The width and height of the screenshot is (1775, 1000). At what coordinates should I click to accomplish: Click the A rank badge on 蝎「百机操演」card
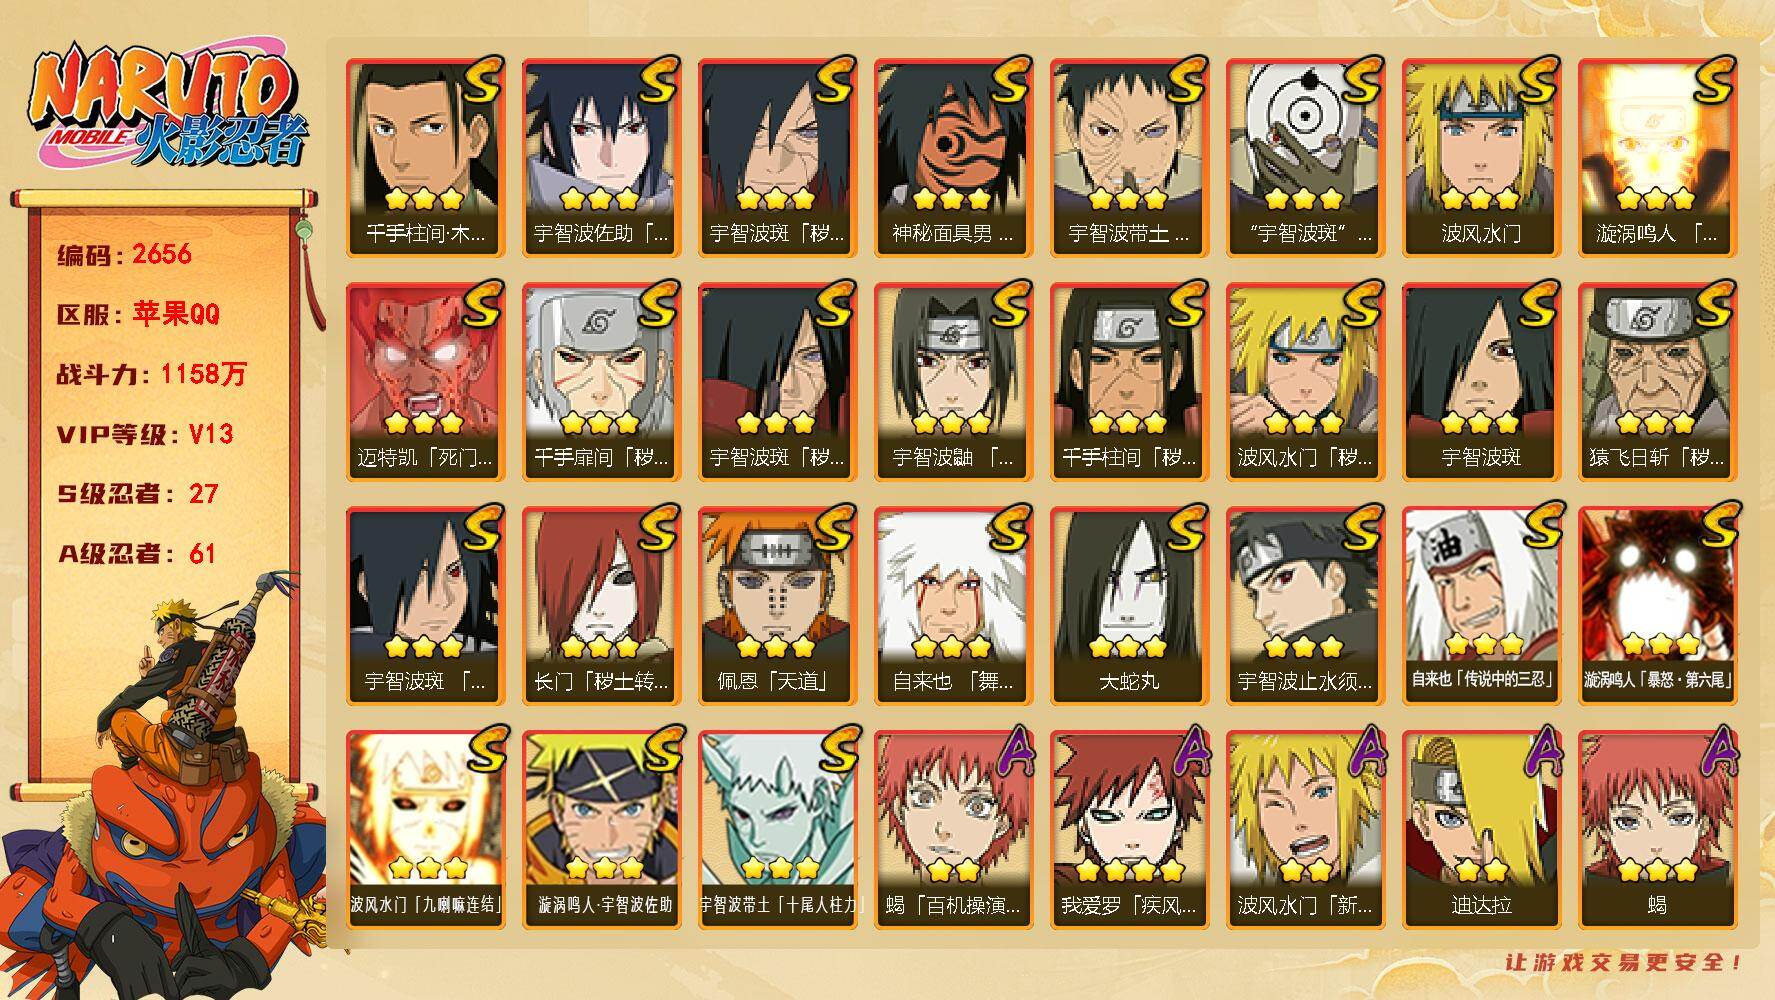pos(1009,752)
